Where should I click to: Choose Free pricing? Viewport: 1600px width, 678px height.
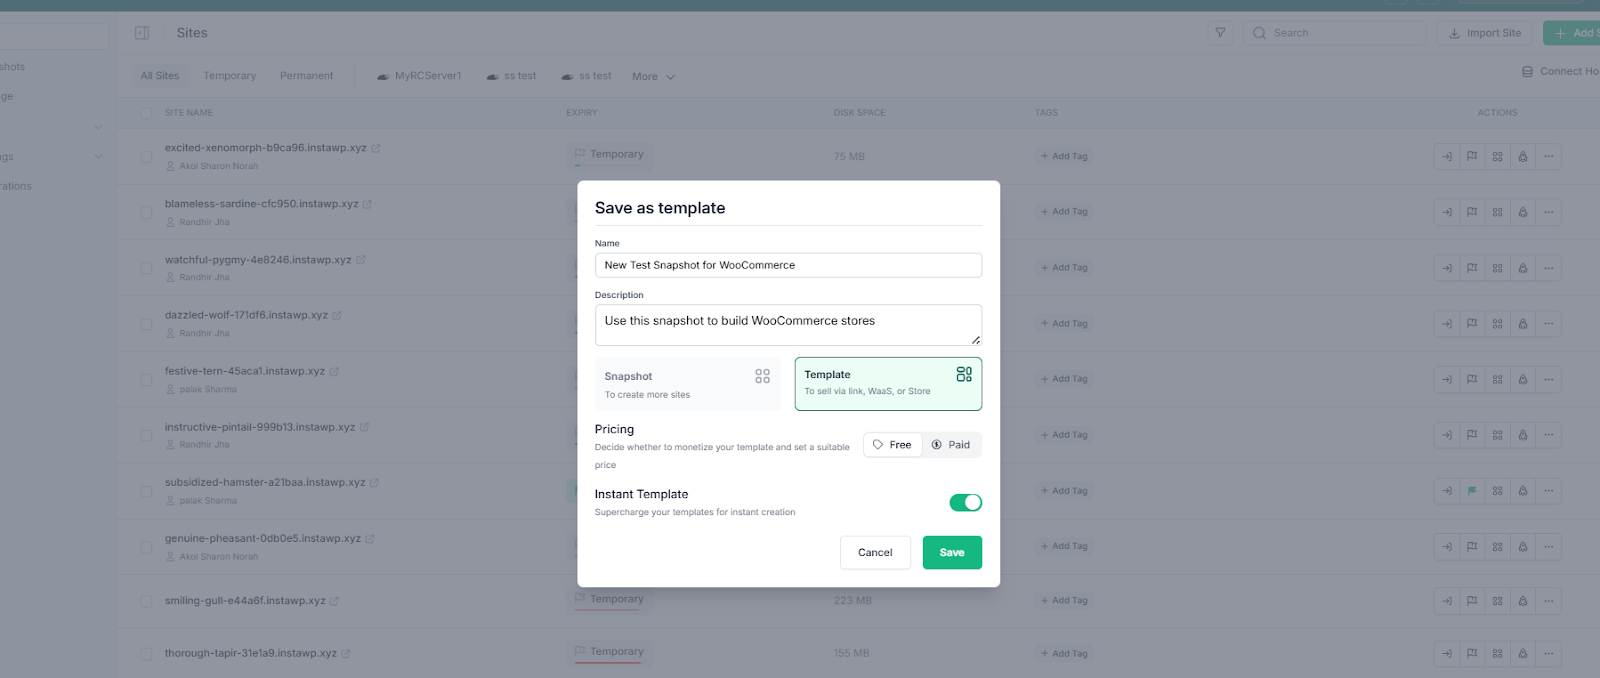point(892,445)
